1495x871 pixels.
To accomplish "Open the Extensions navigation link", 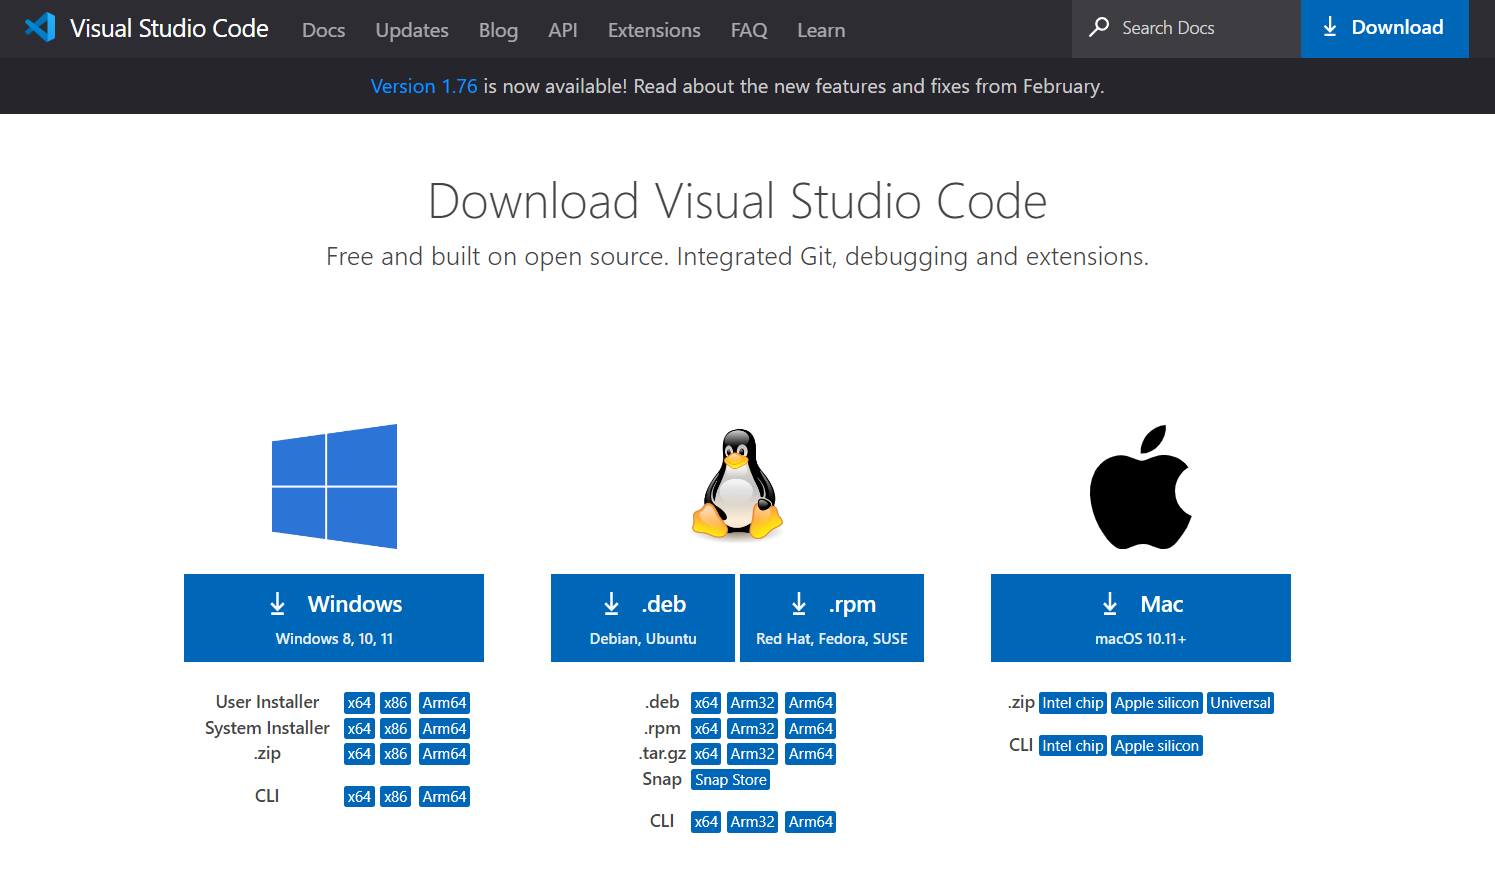I will click(x=654, y=30).
